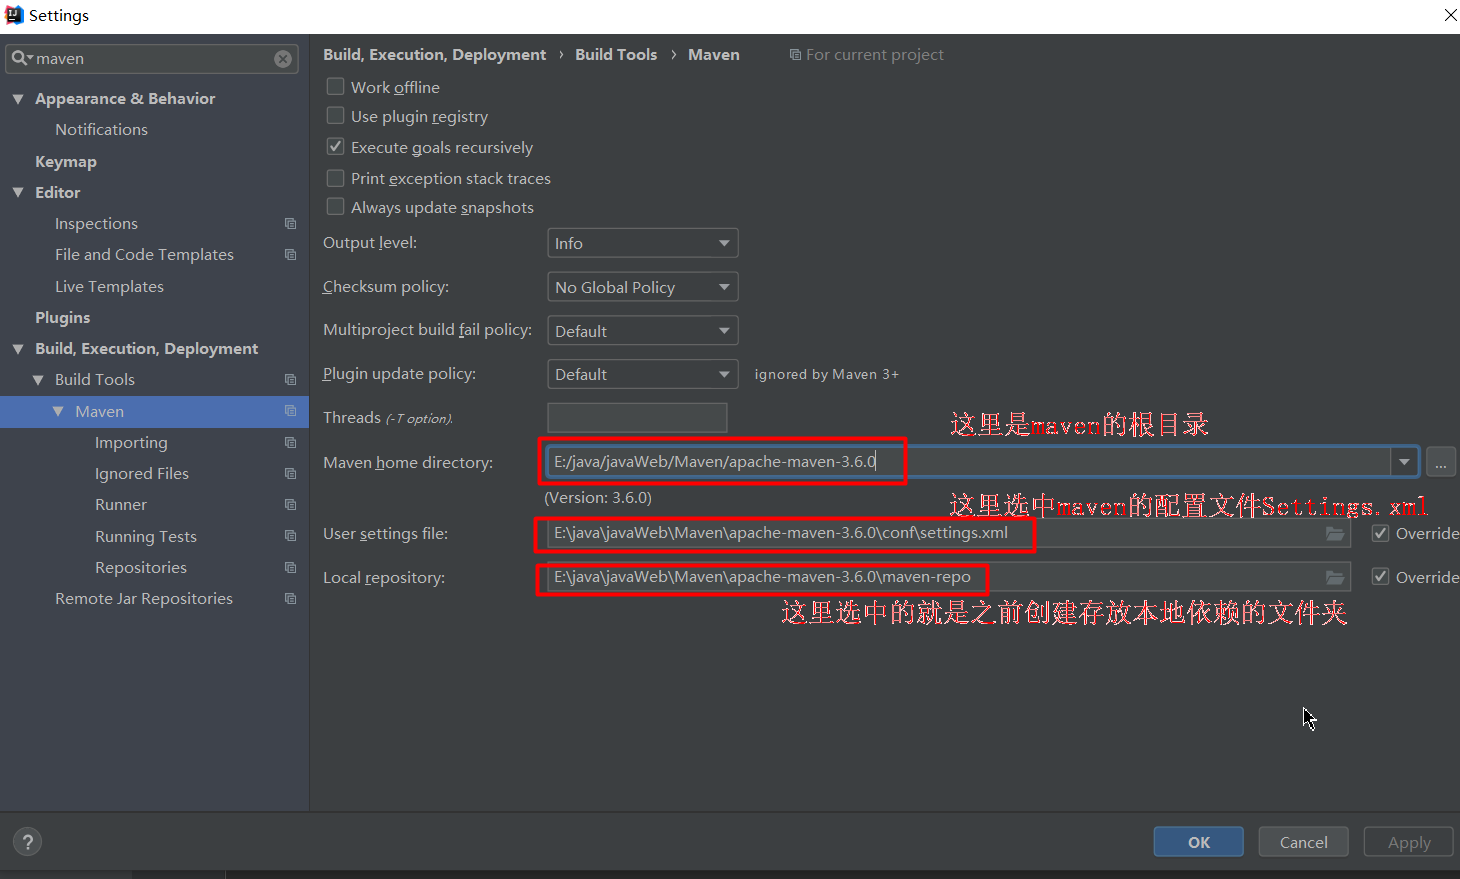1460x879 pixels.
Task: Click project-level icon beside Runner
Action: 290,505
